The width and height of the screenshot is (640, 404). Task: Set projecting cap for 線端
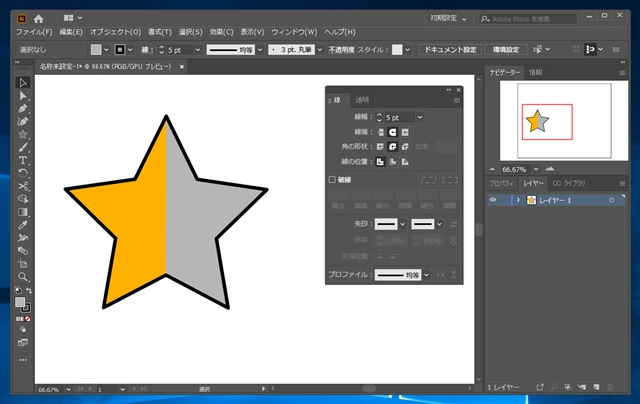[x=405, y=132]
